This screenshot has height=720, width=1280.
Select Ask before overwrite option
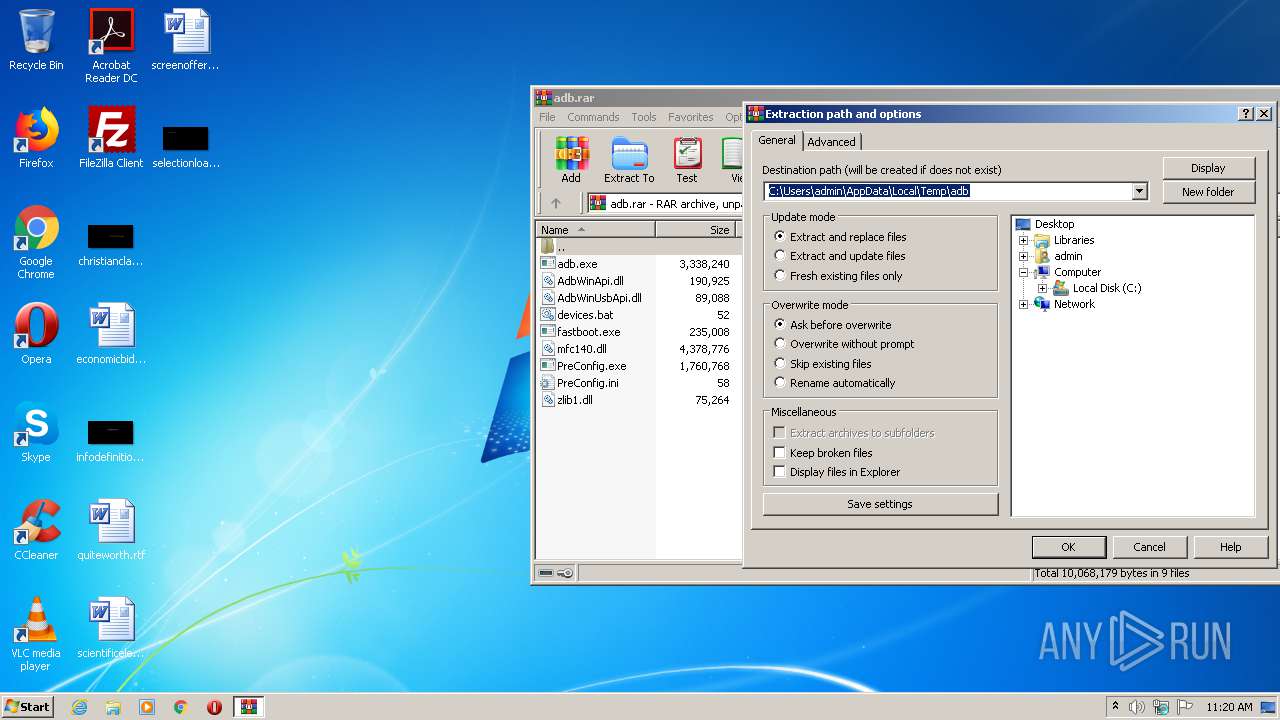(x=833, y=325)
